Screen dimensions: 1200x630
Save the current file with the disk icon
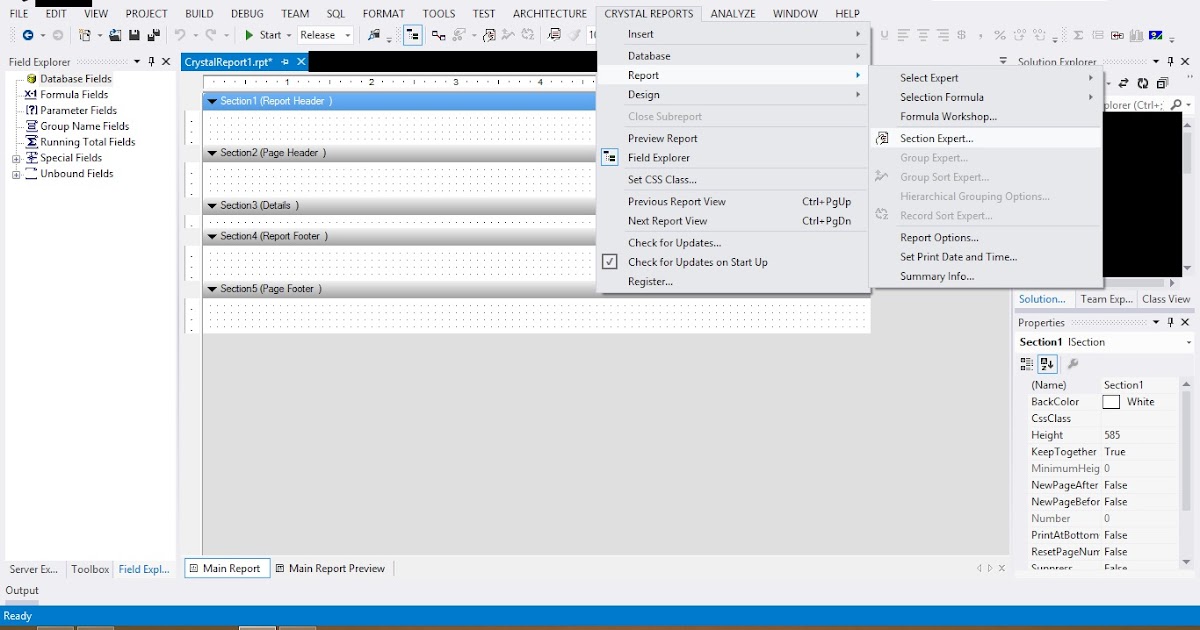point(134,35)
